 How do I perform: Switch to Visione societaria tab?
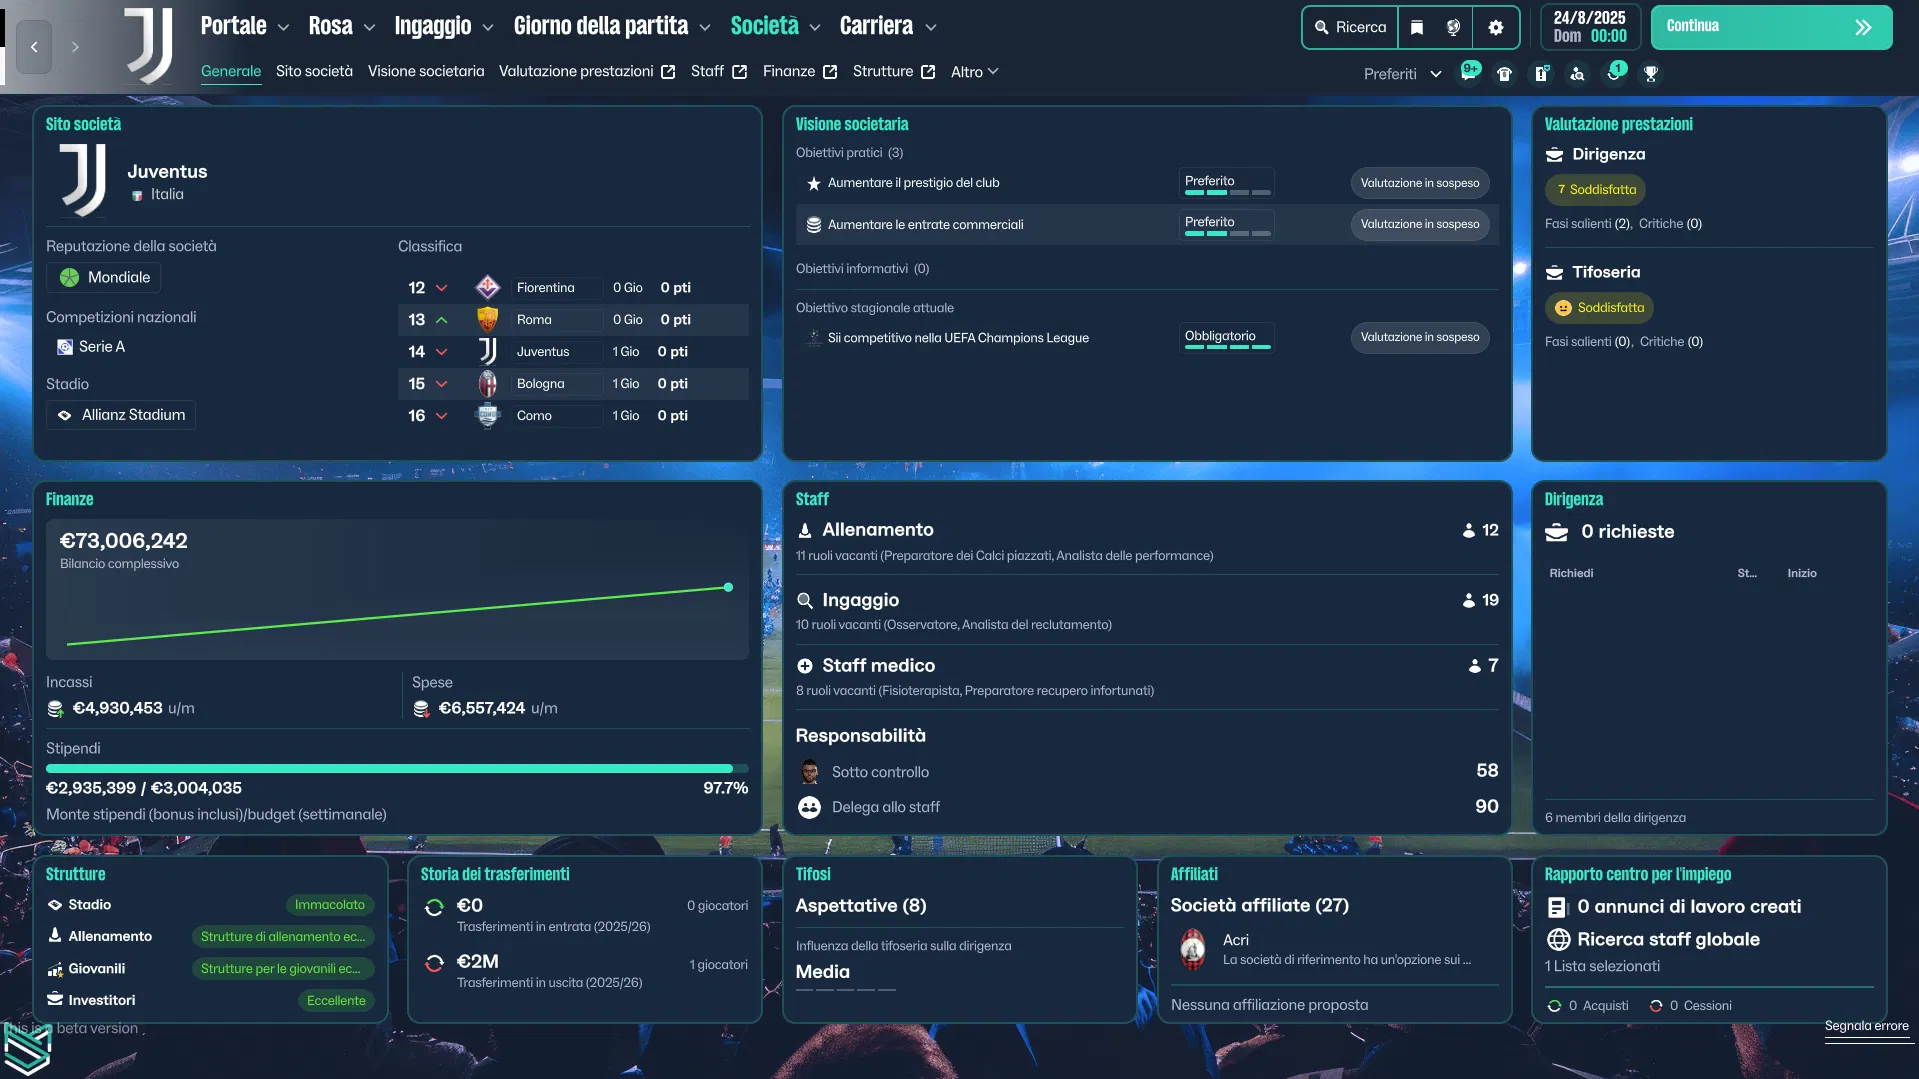click(425, 71)
